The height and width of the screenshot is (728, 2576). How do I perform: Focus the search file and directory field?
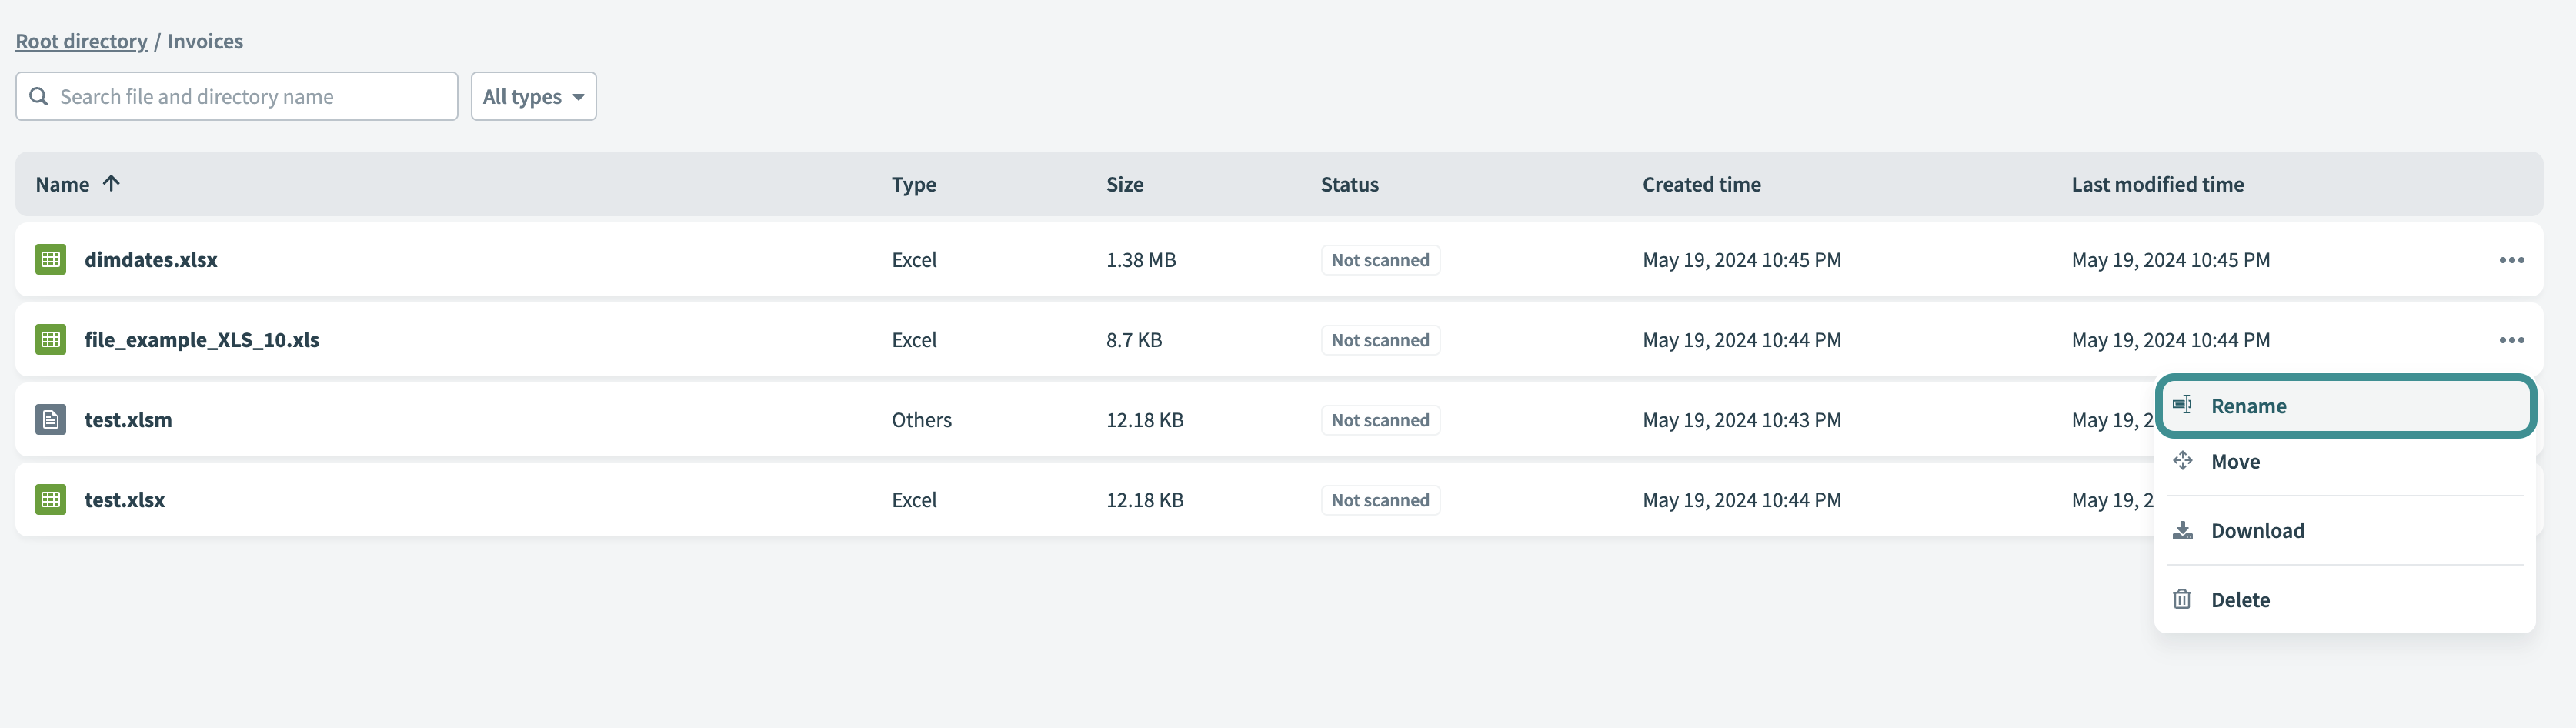[250, 96]
